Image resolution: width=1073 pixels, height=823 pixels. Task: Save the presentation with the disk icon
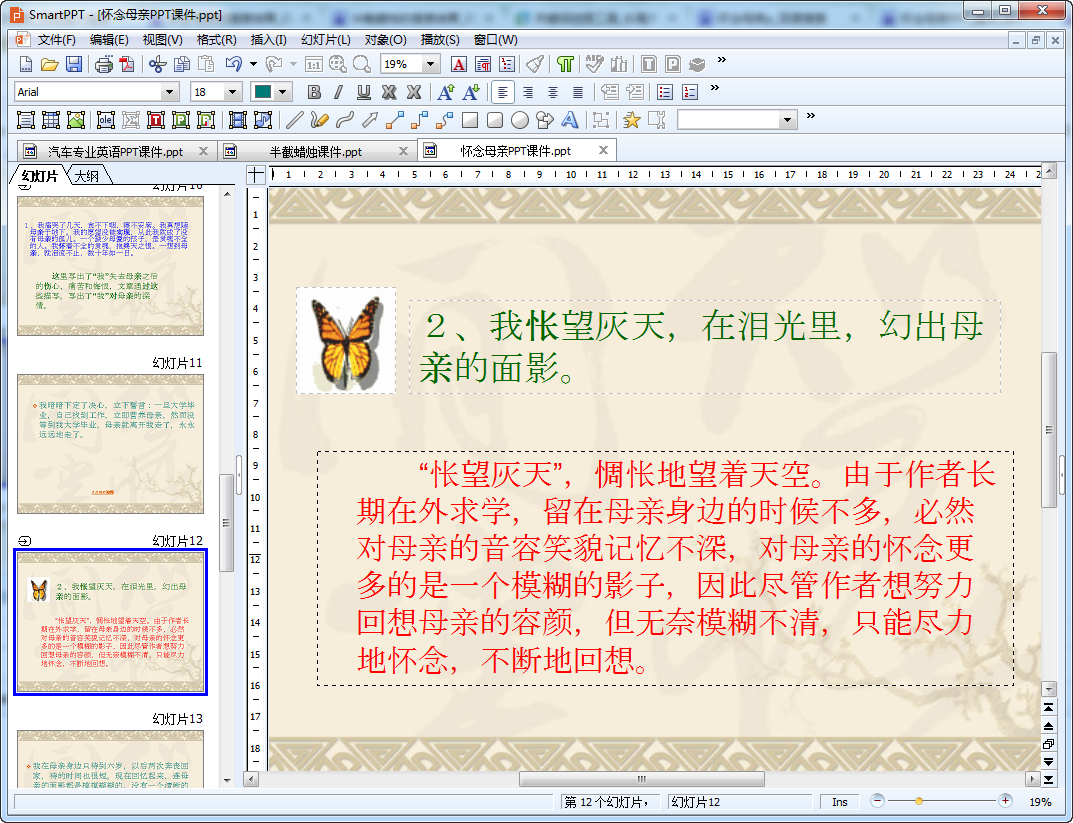73,64
